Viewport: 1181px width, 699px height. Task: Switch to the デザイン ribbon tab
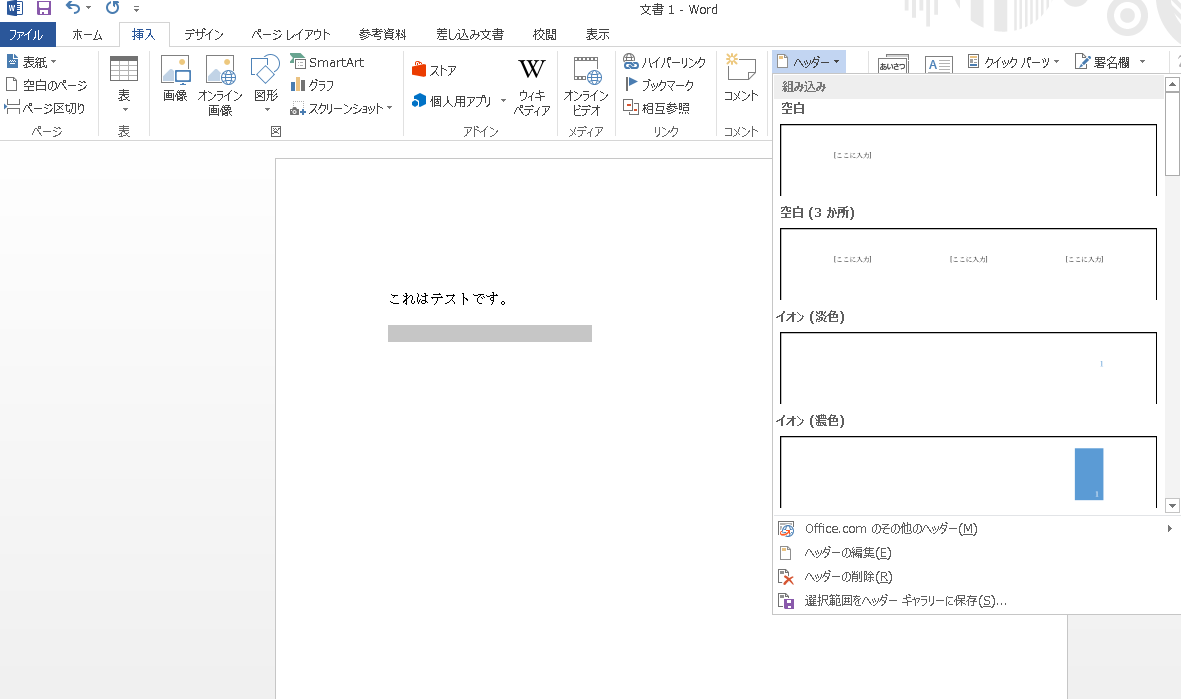coord(203,33)
